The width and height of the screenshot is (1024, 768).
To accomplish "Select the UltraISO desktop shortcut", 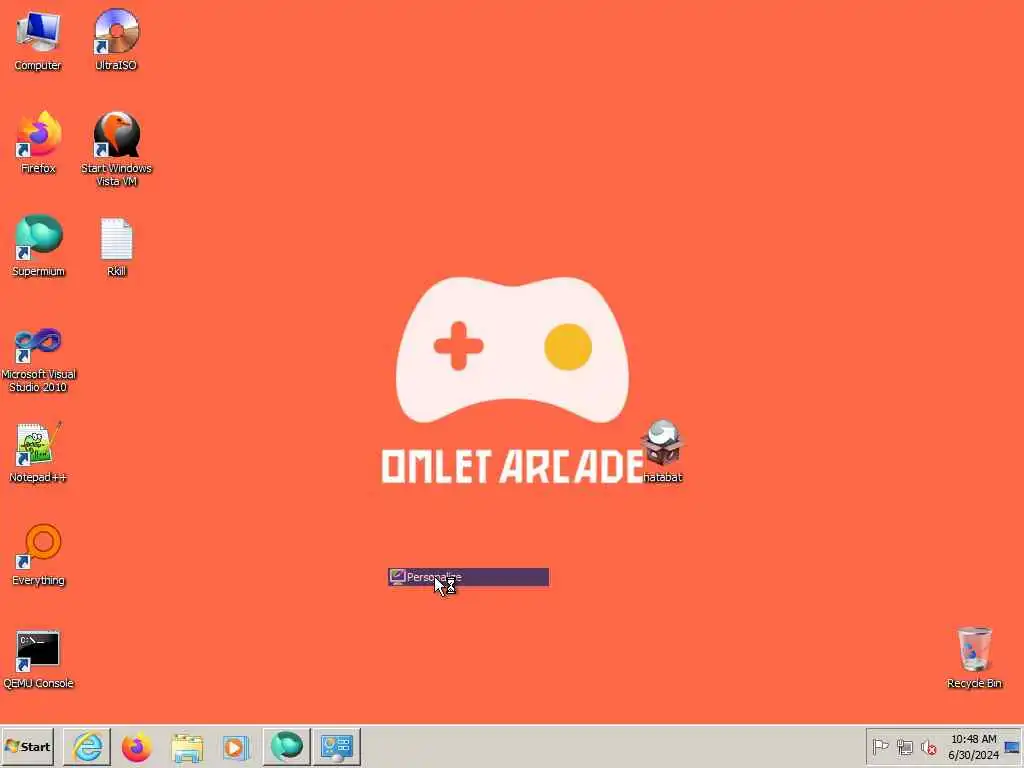I will point(116,40).
